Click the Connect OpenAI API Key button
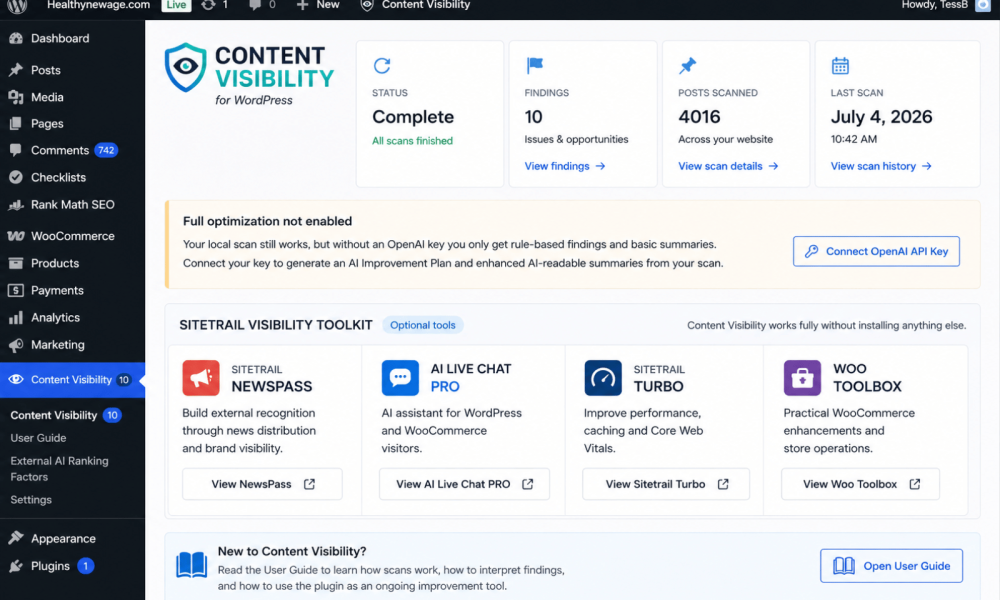 pos(876,251)
